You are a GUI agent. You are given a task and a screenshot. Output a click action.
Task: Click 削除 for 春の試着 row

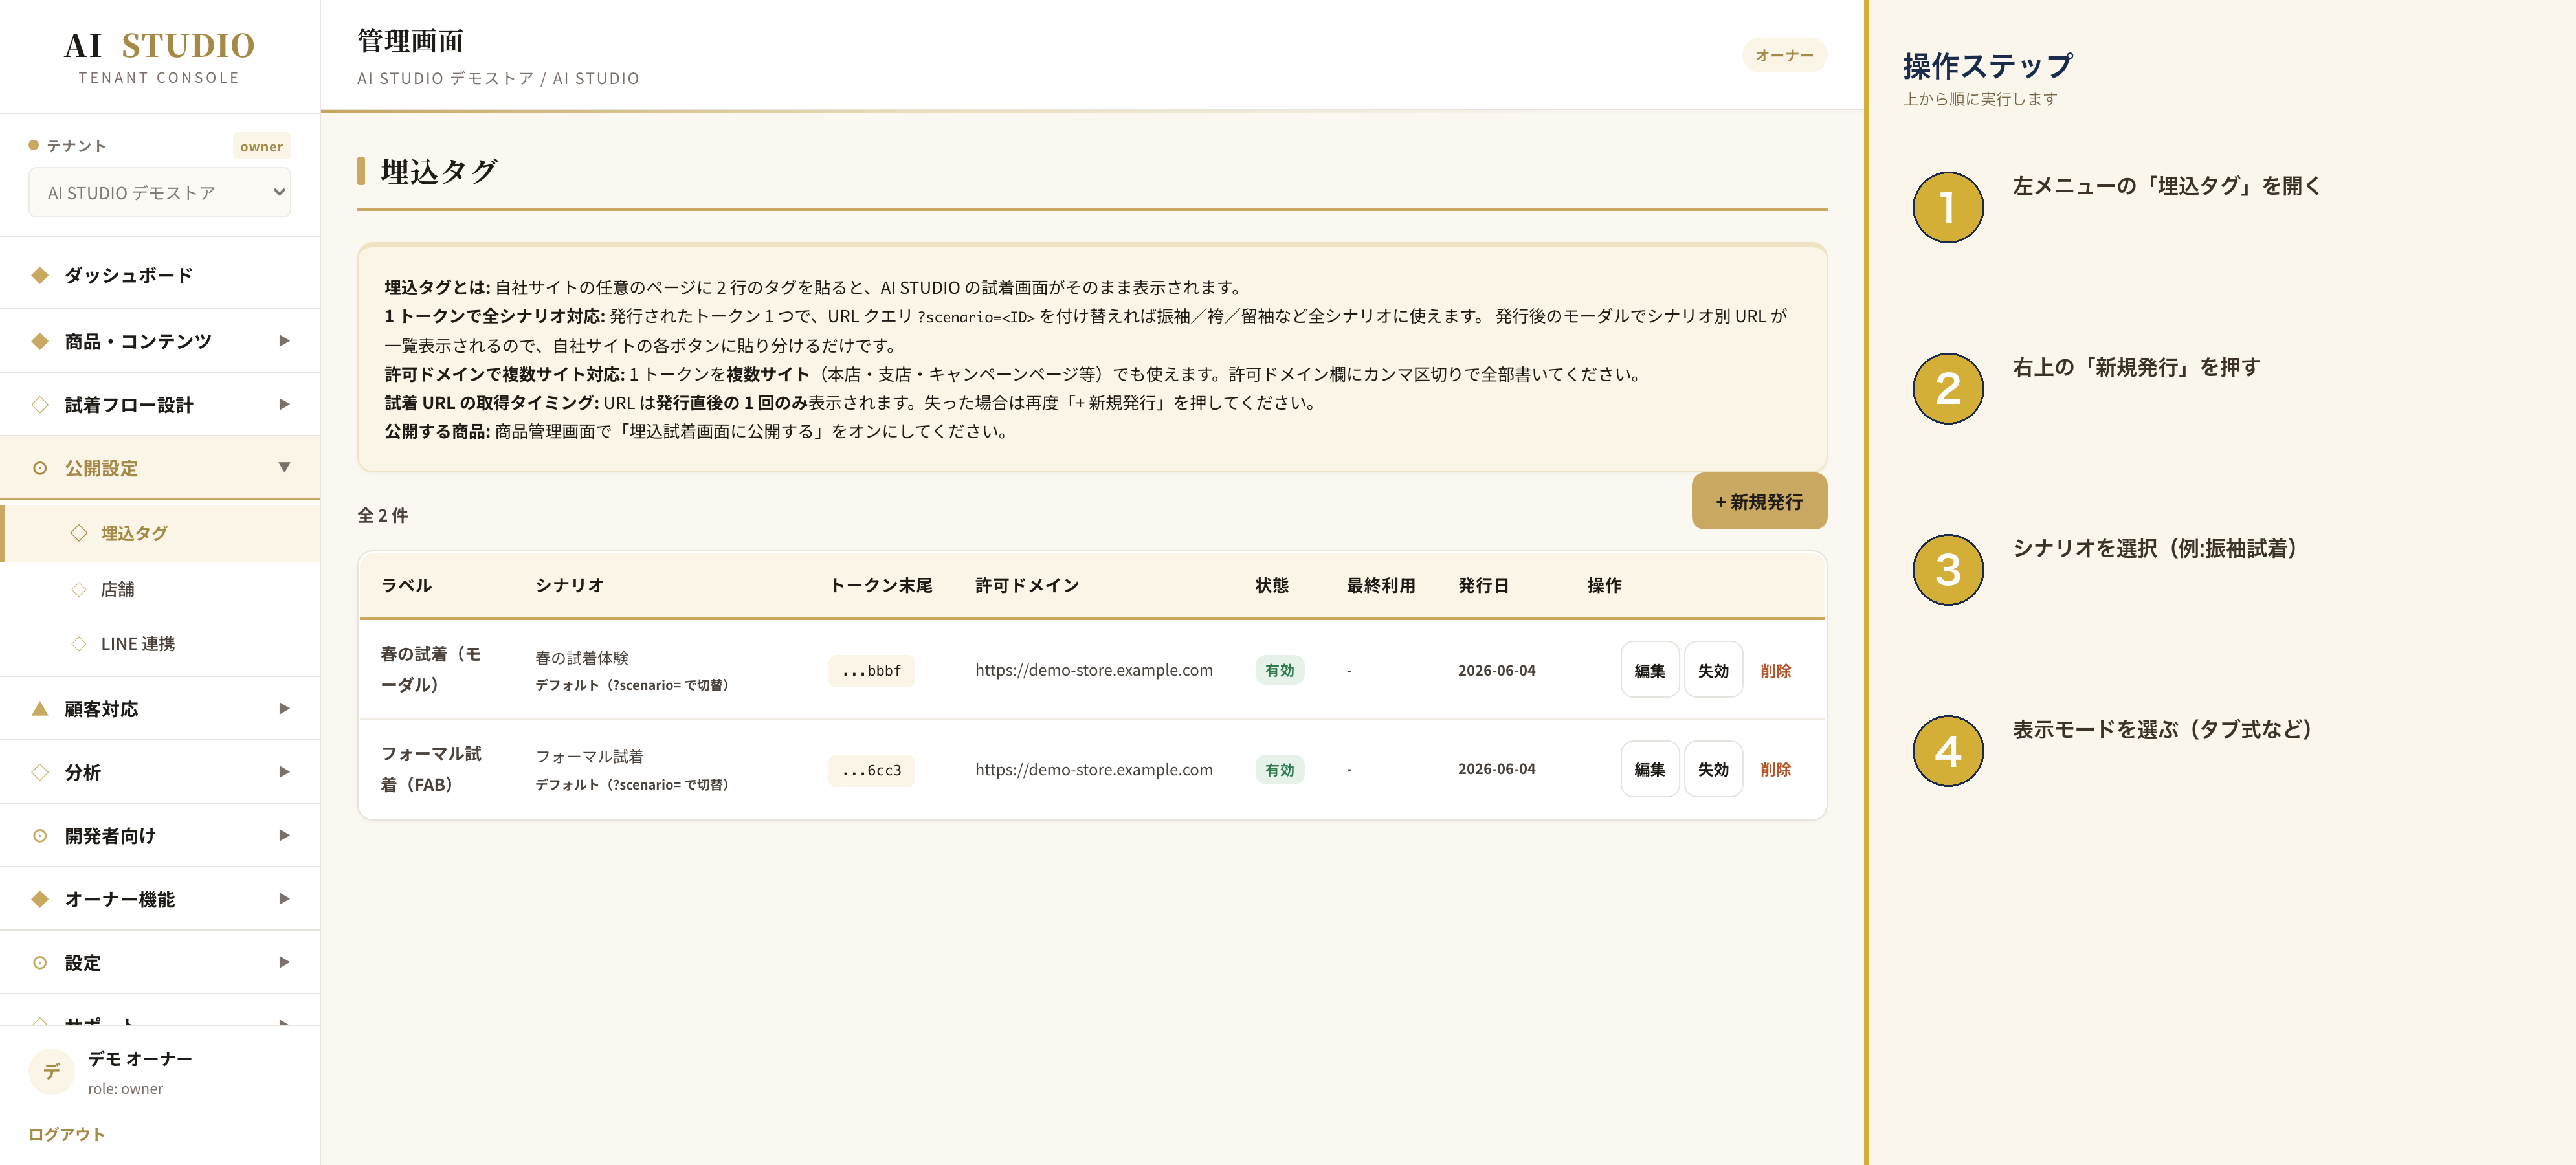1775,671
